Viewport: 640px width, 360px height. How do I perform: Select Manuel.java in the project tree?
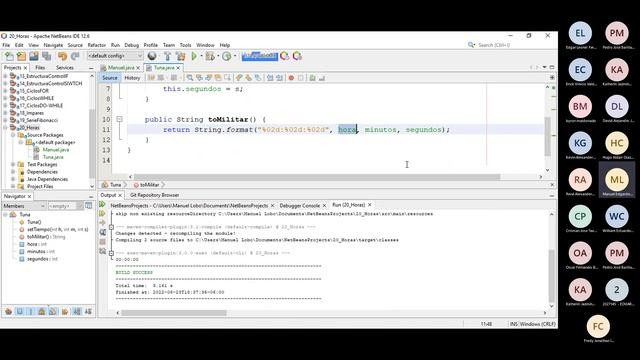pyautogui.click(x=56, y=149)
